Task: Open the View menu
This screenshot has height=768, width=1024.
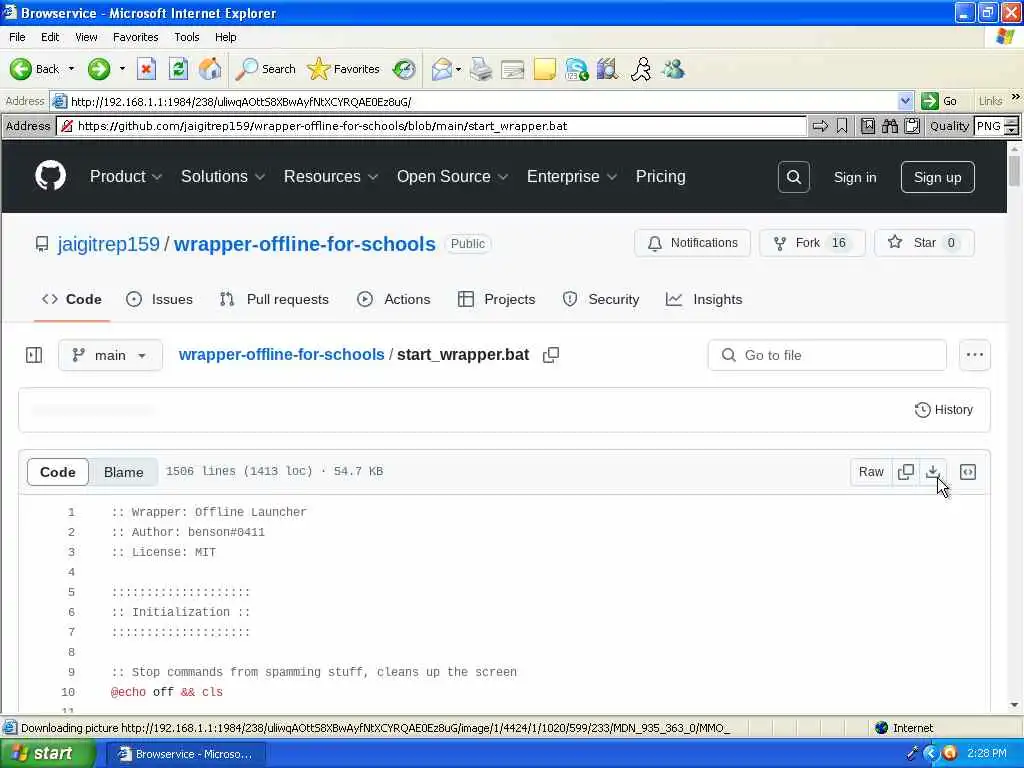Action: 86,37
